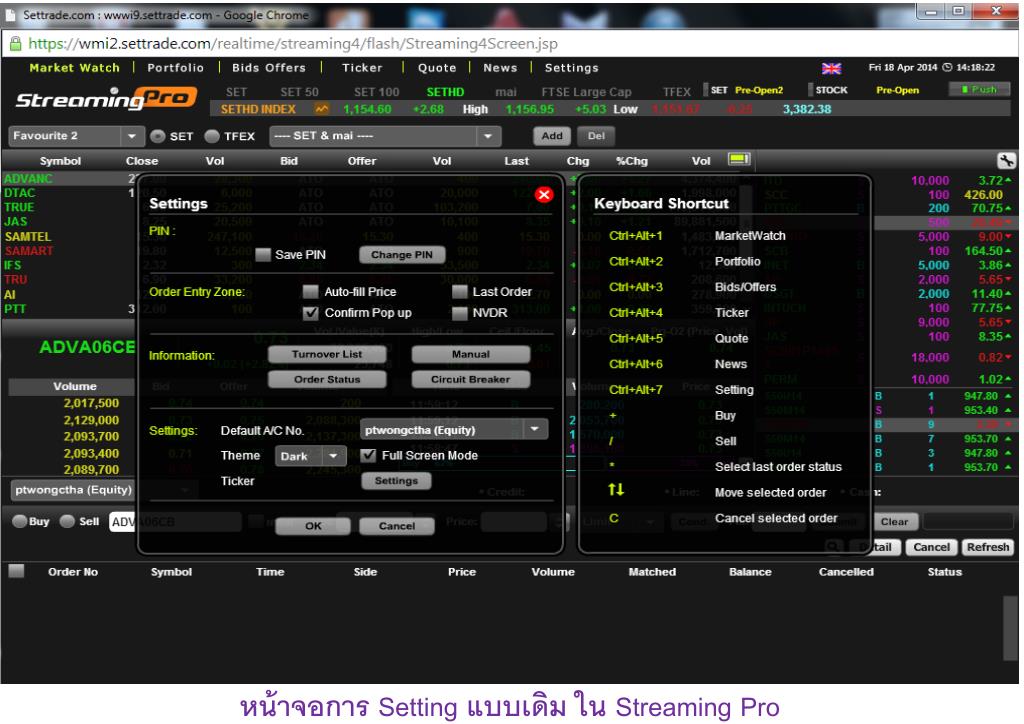This screenshot has width=1024, height=724.
Task: Select the Buy radio button
Action: (x=20, y=521)
